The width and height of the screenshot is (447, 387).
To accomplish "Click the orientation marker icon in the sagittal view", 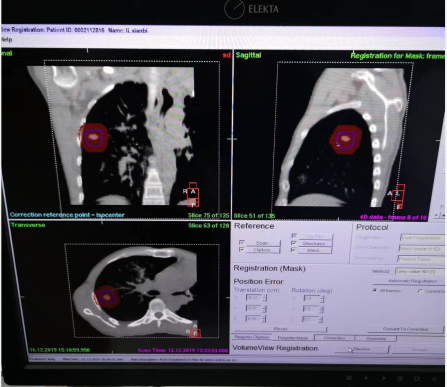I will (398, 196).
